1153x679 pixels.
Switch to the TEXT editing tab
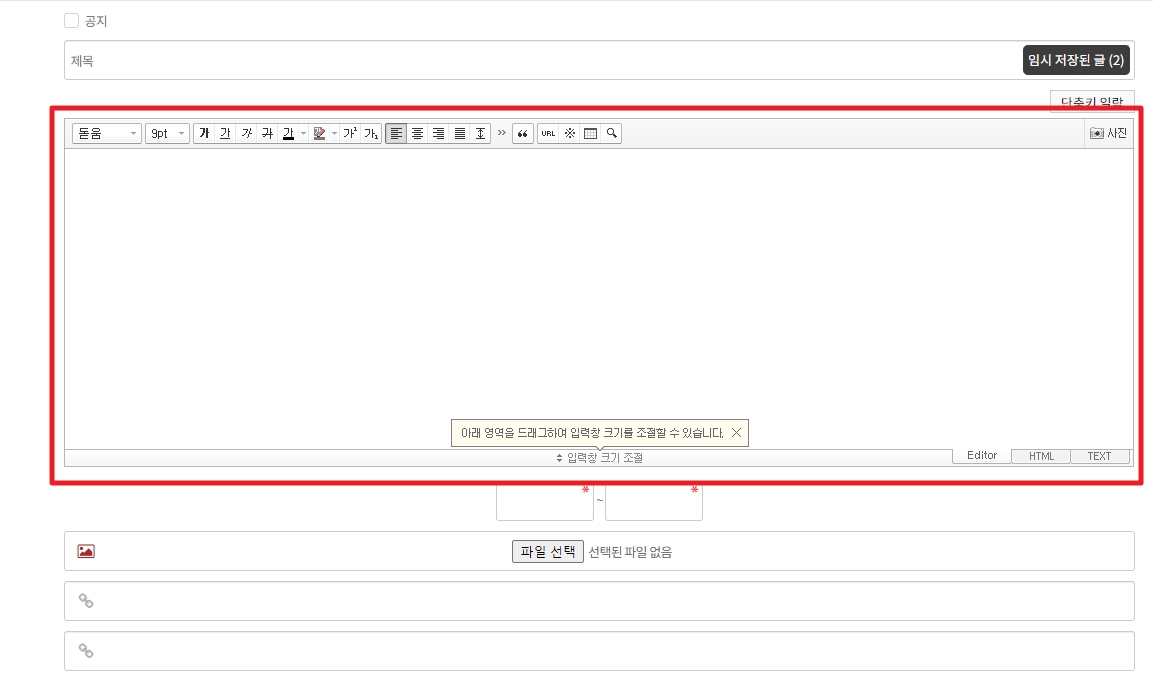[x=1099, y=456]
